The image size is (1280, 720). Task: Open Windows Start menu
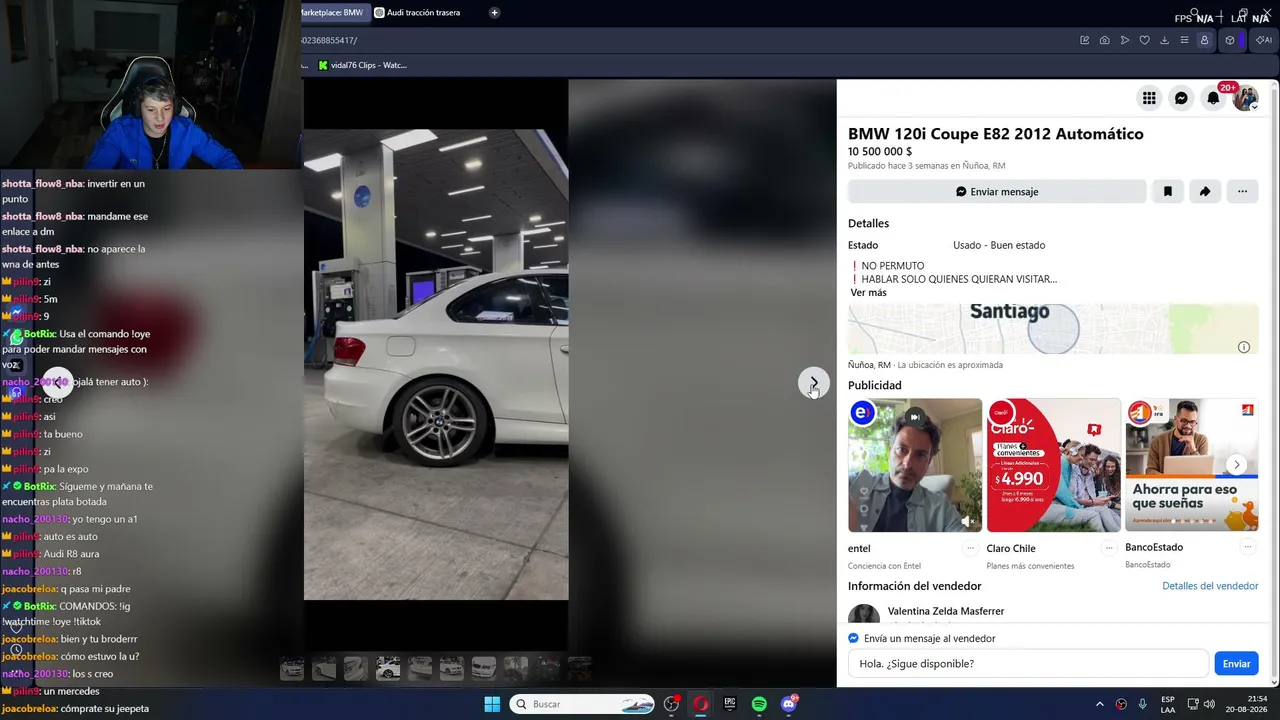click(x=492, y=704)
